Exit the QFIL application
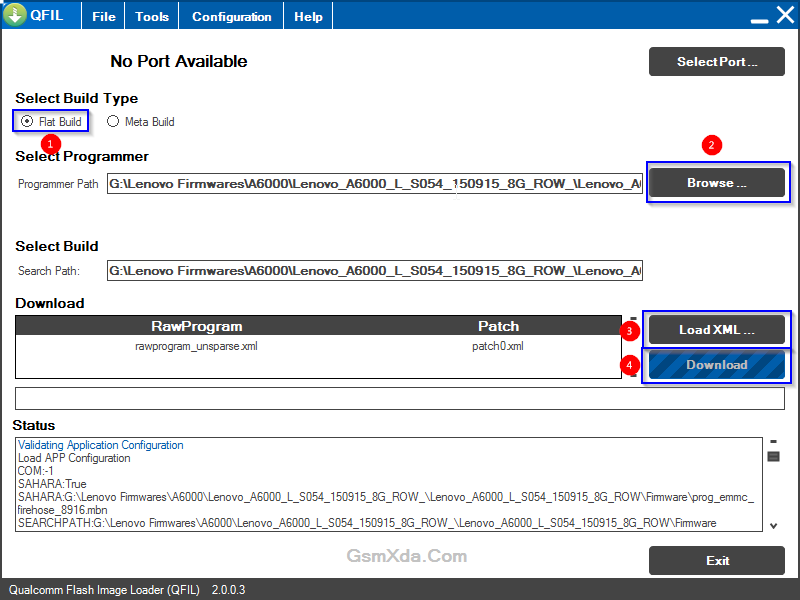The width and height of the screenshot is (800, 600). point(716,561)
